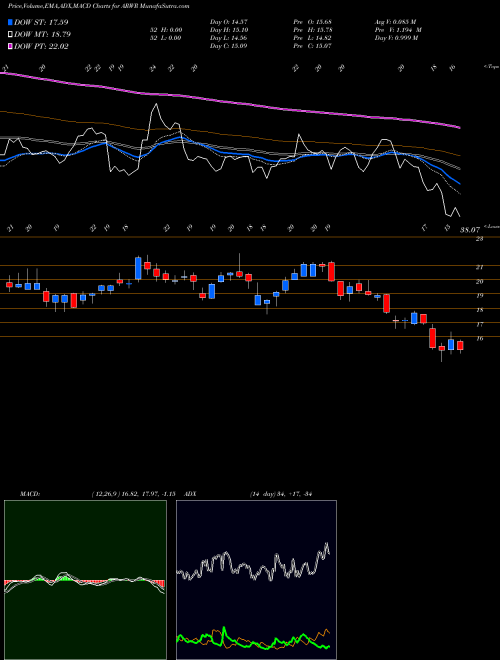This screenshot has height=660, width=500.
Task: Click the price axis label 19
Action: click(479, 296)
